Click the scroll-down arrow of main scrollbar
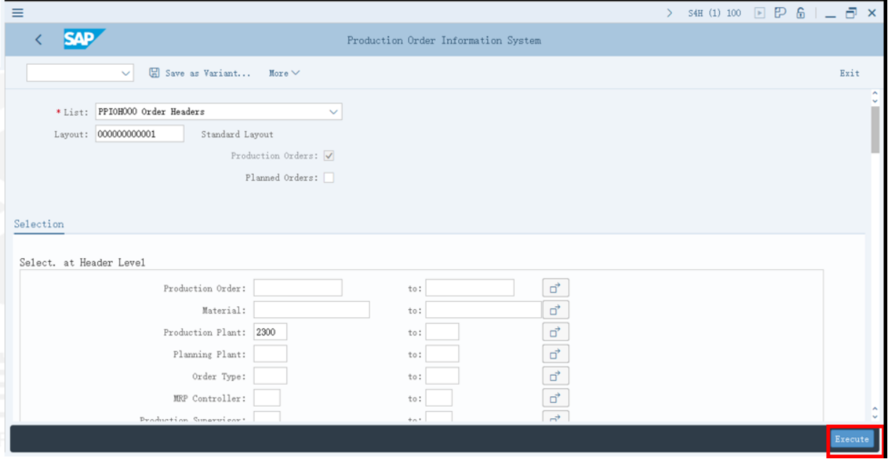 tap(875, 416)
